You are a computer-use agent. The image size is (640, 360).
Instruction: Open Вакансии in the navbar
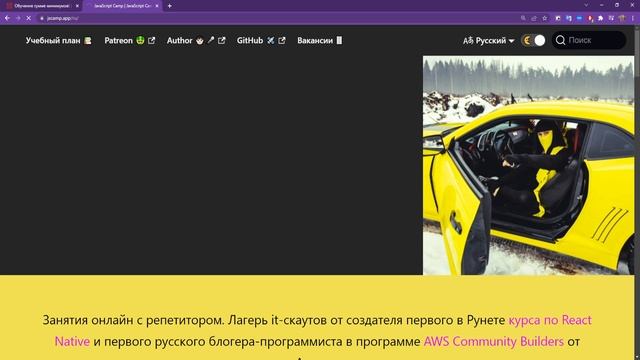tap(320, 40)
